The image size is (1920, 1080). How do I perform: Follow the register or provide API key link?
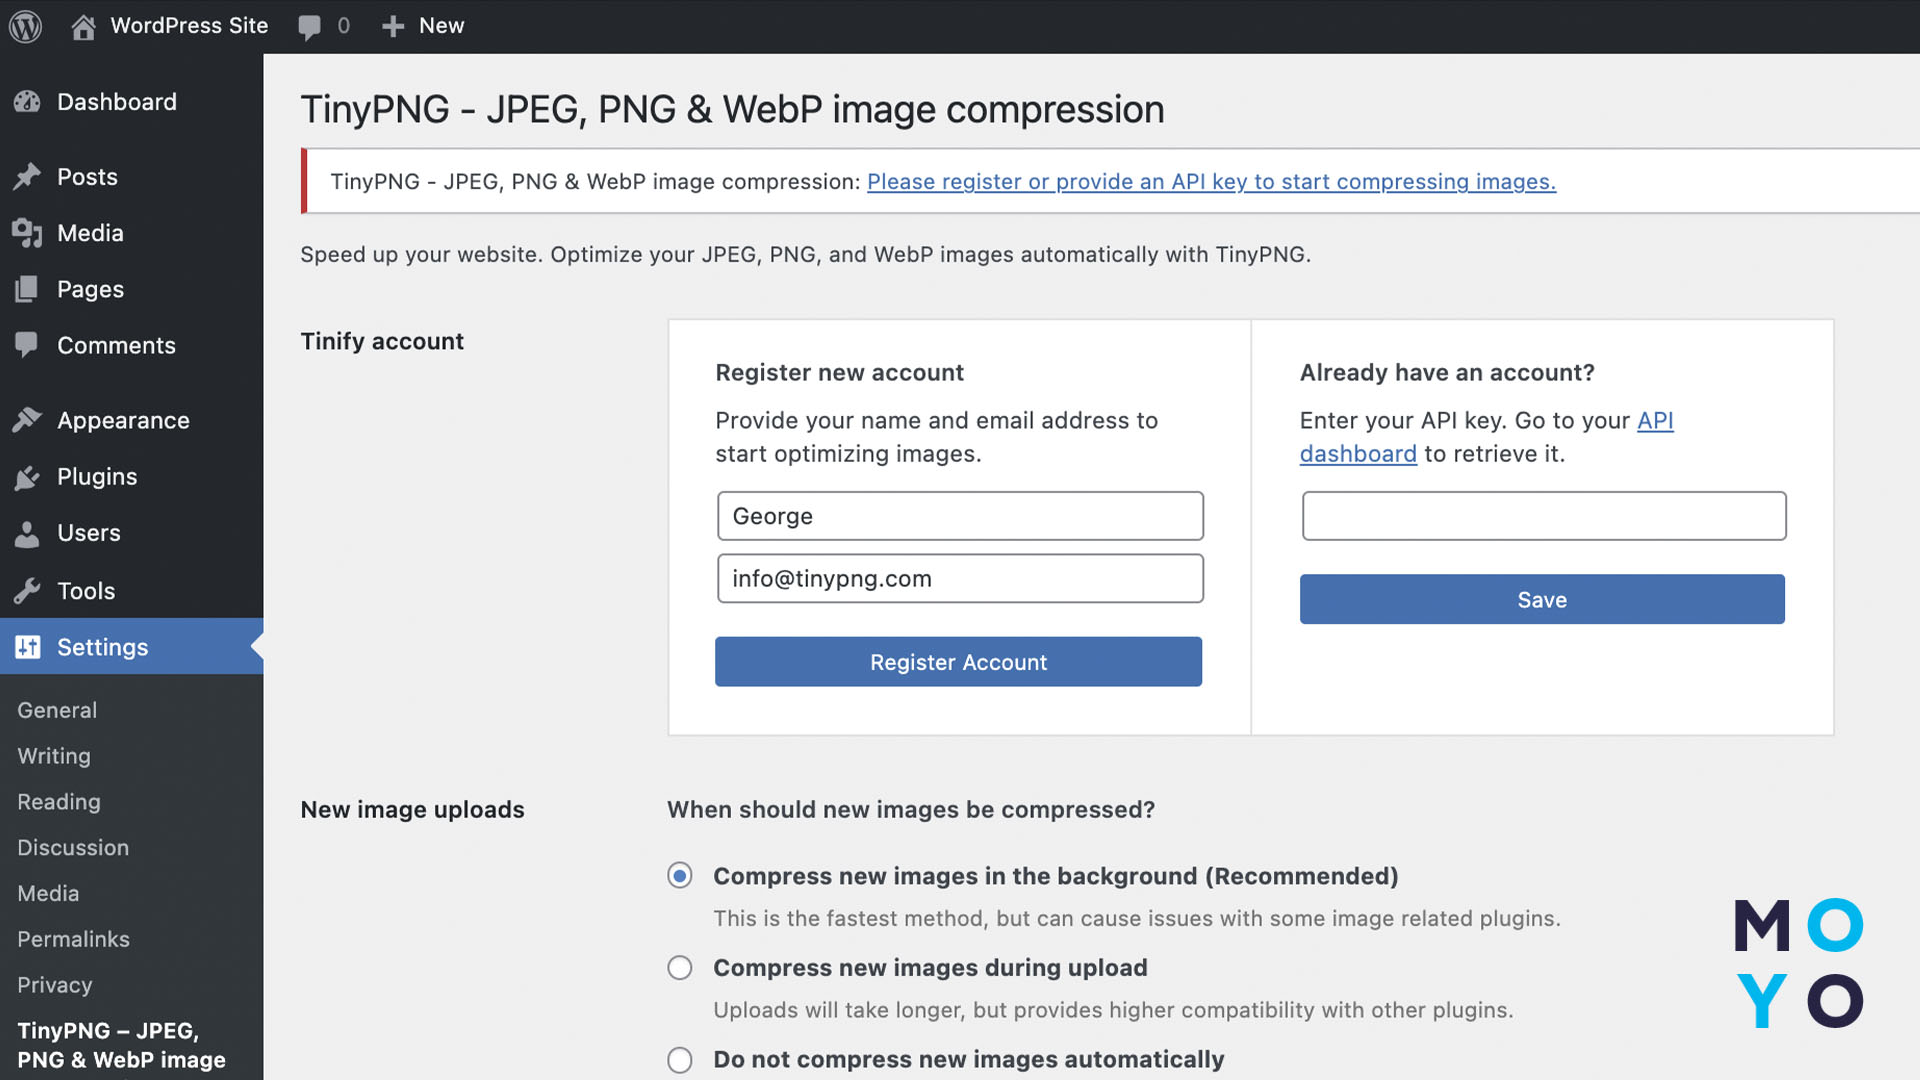[x=1211, y=182]
